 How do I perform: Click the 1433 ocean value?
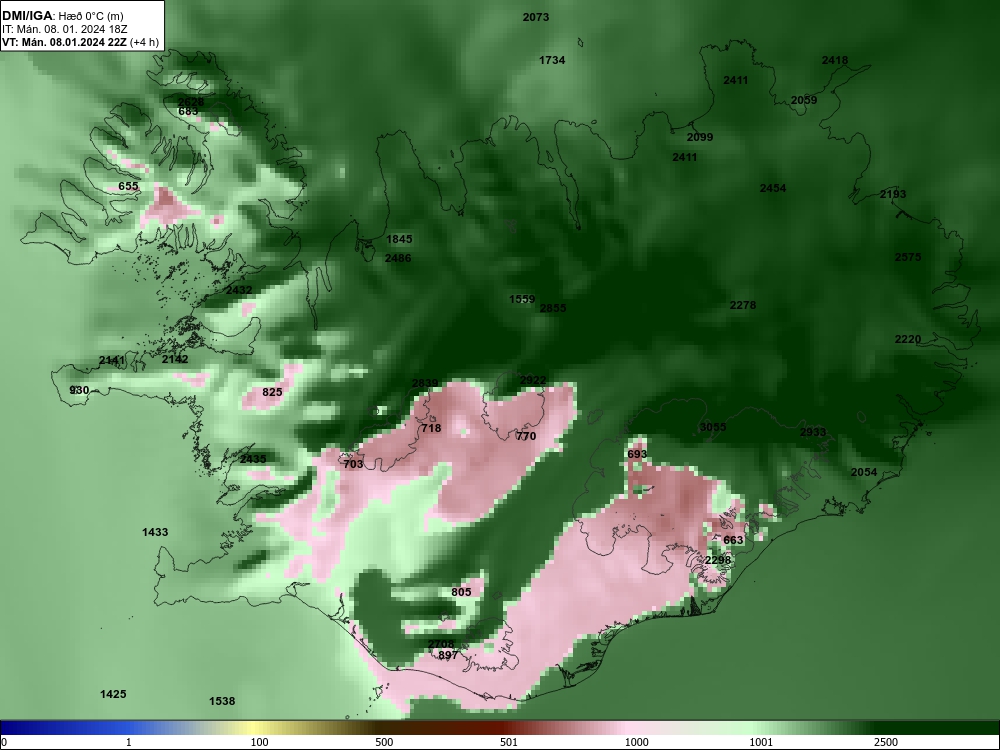coord(155,533)
